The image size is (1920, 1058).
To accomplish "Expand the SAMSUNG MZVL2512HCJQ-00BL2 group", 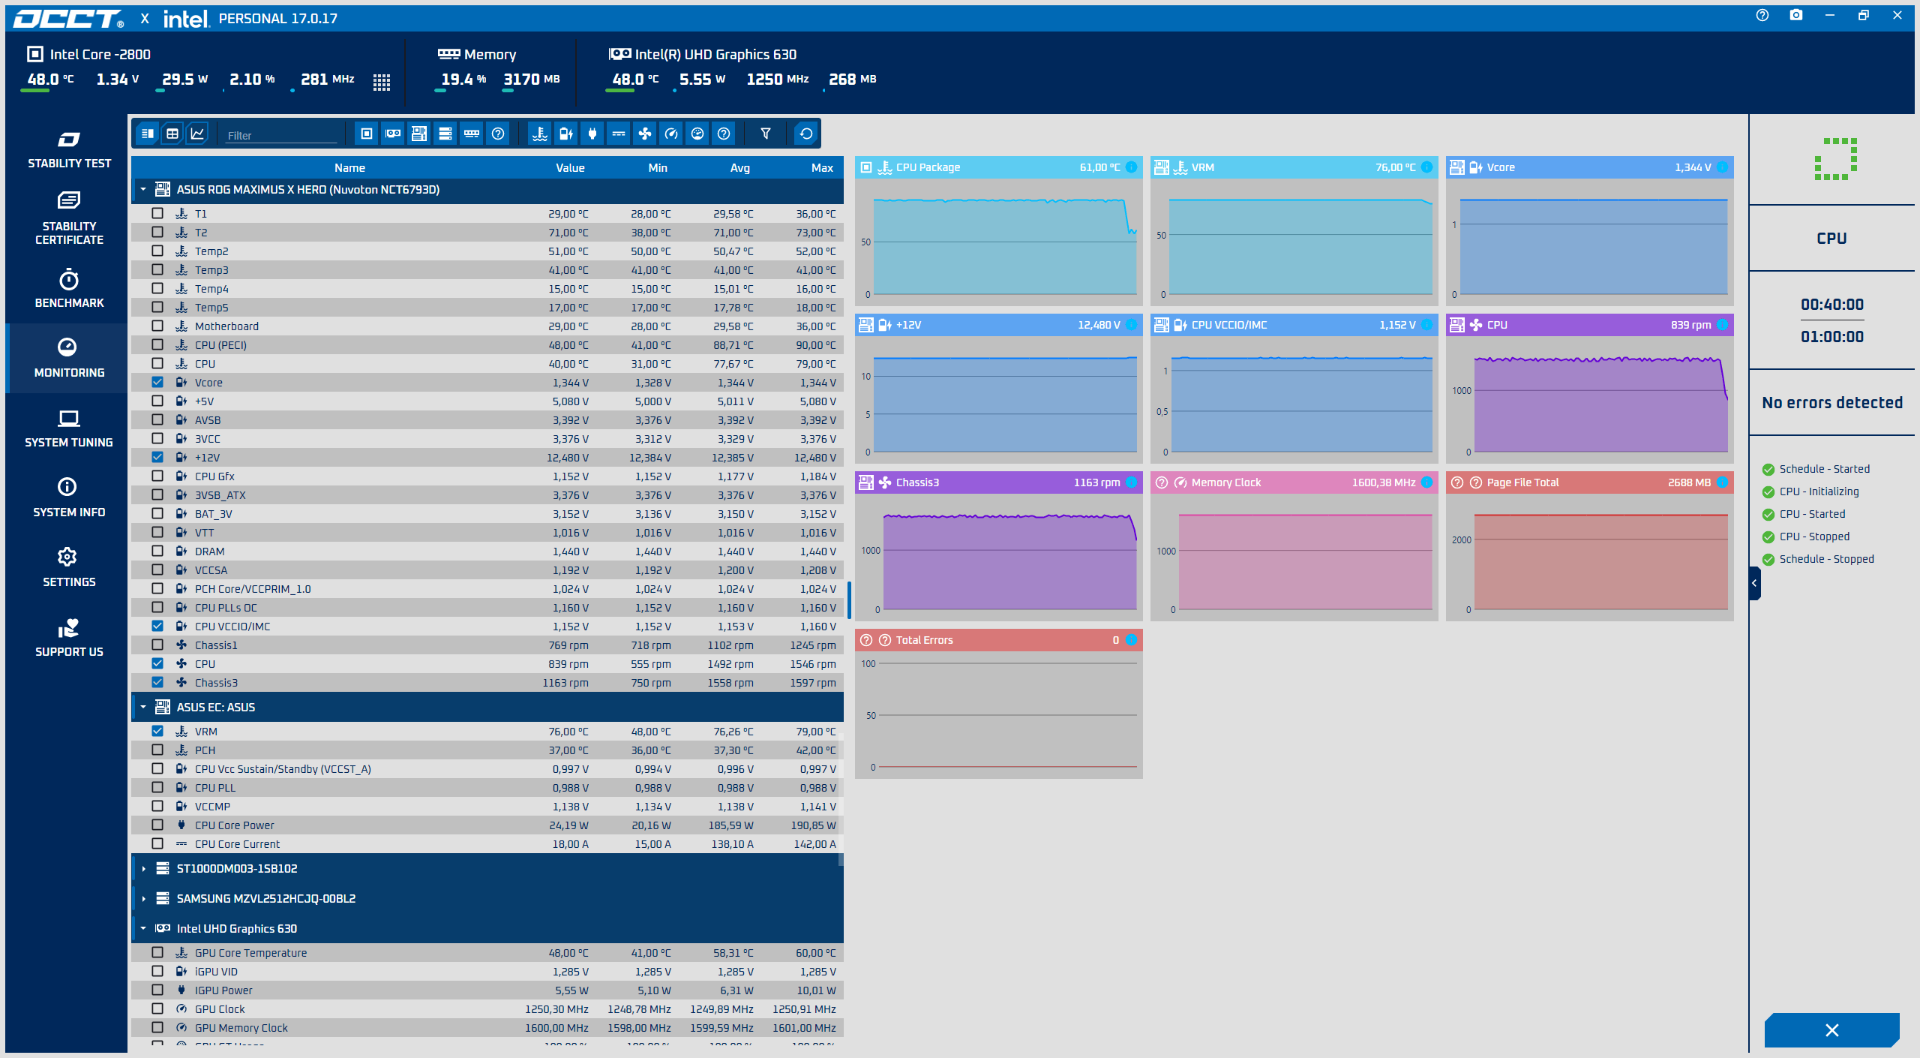I will point(143,899).
